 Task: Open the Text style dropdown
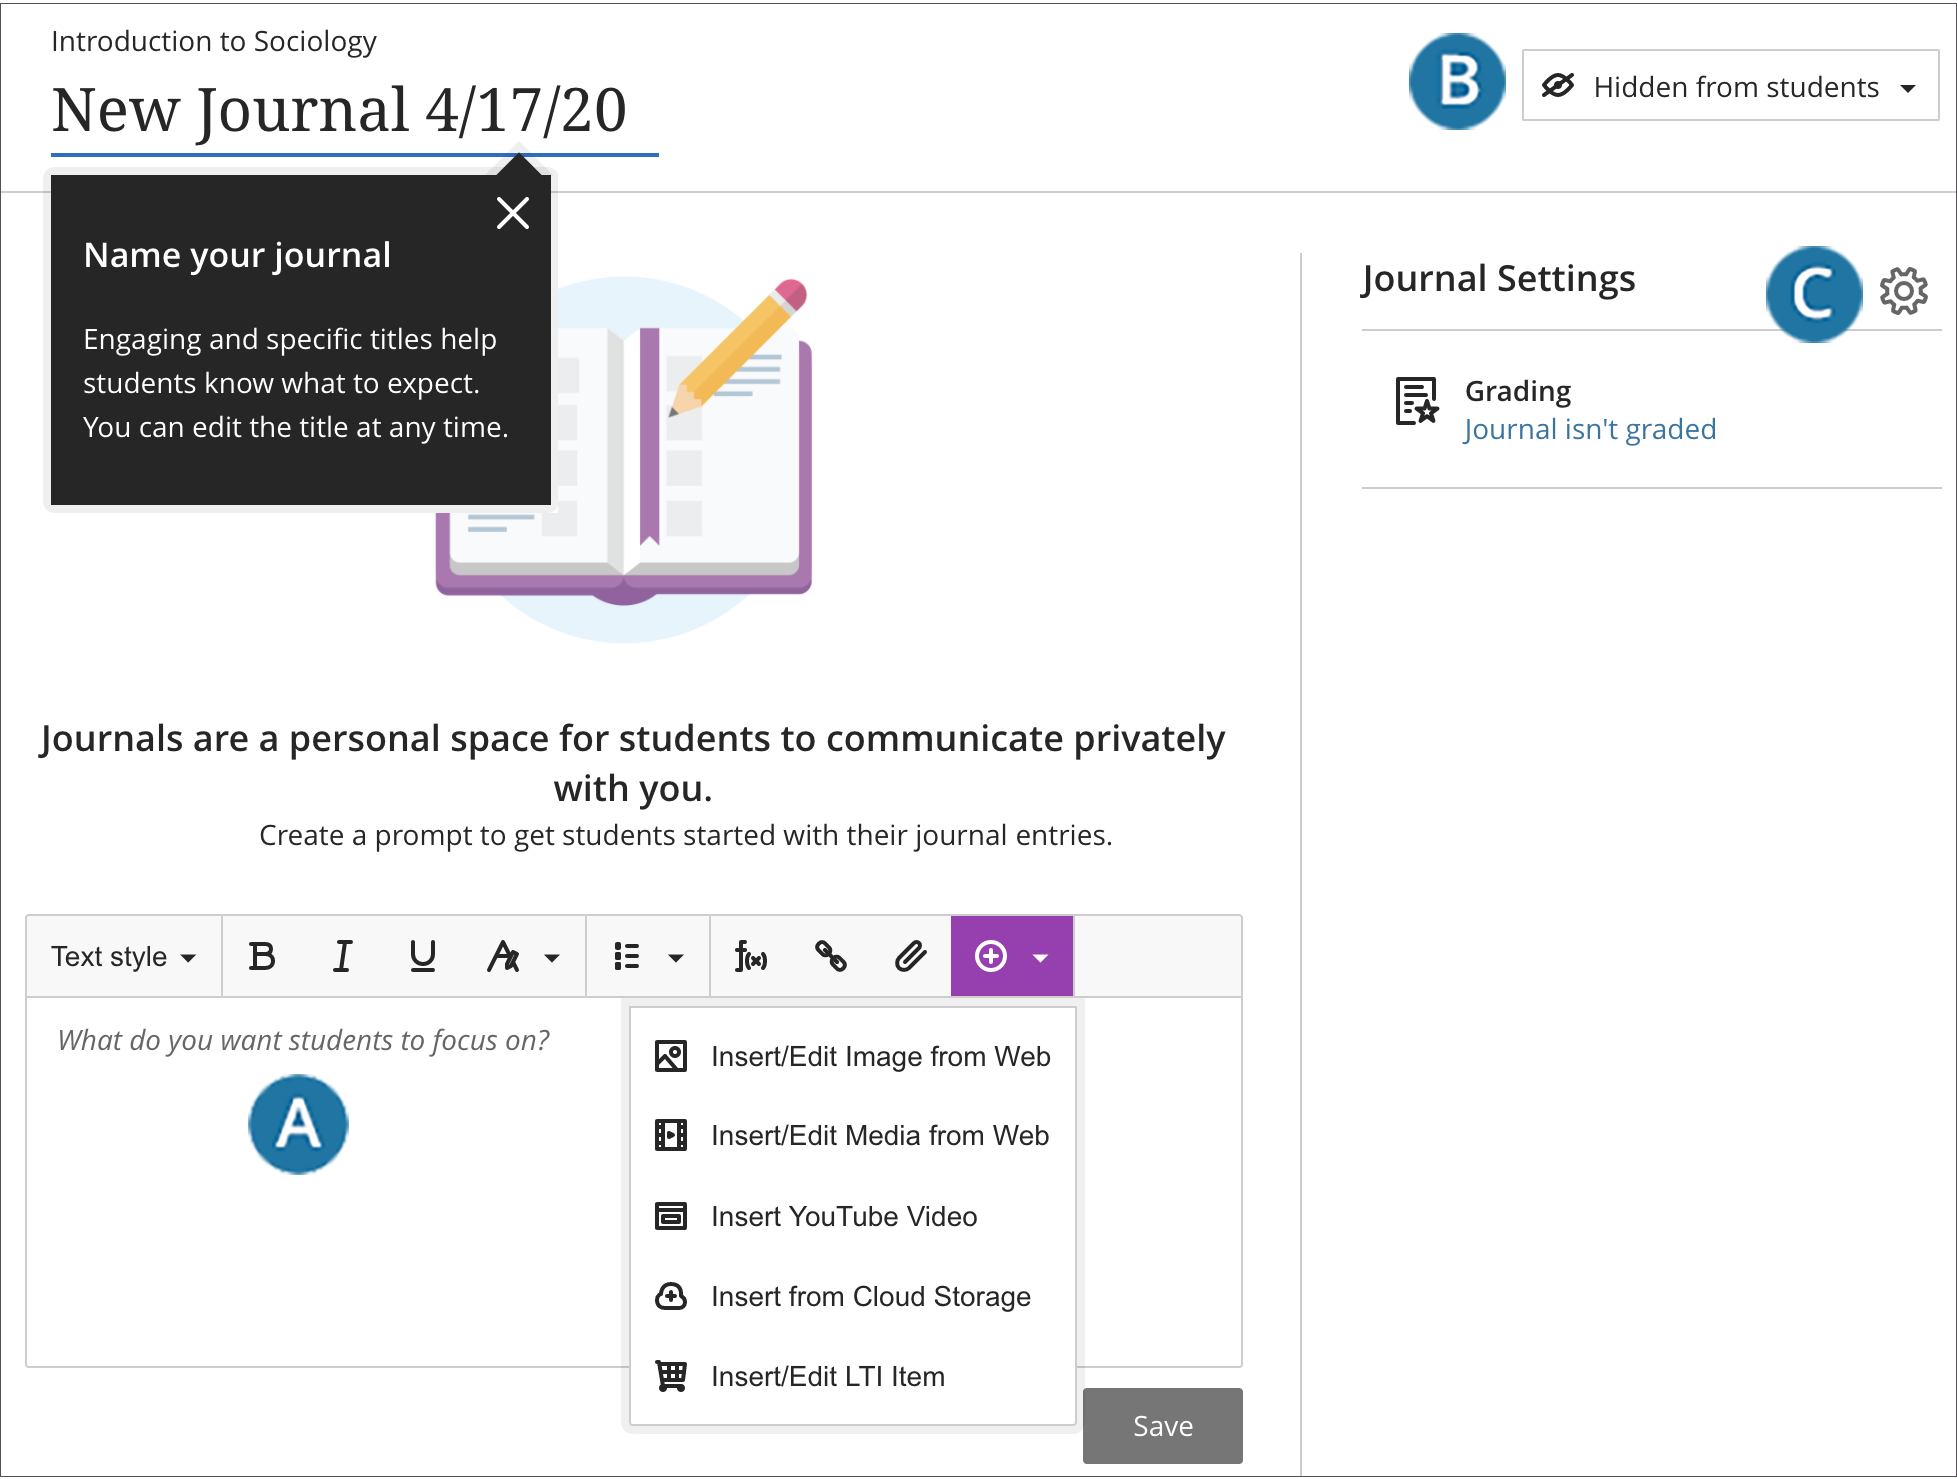tap(123, 957)
